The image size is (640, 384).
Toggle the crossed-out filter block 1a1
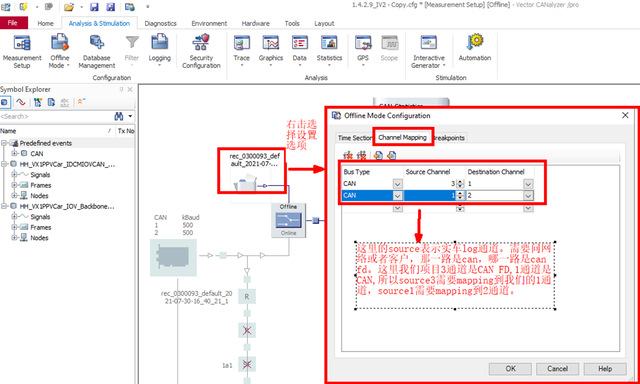click(247, 364)
